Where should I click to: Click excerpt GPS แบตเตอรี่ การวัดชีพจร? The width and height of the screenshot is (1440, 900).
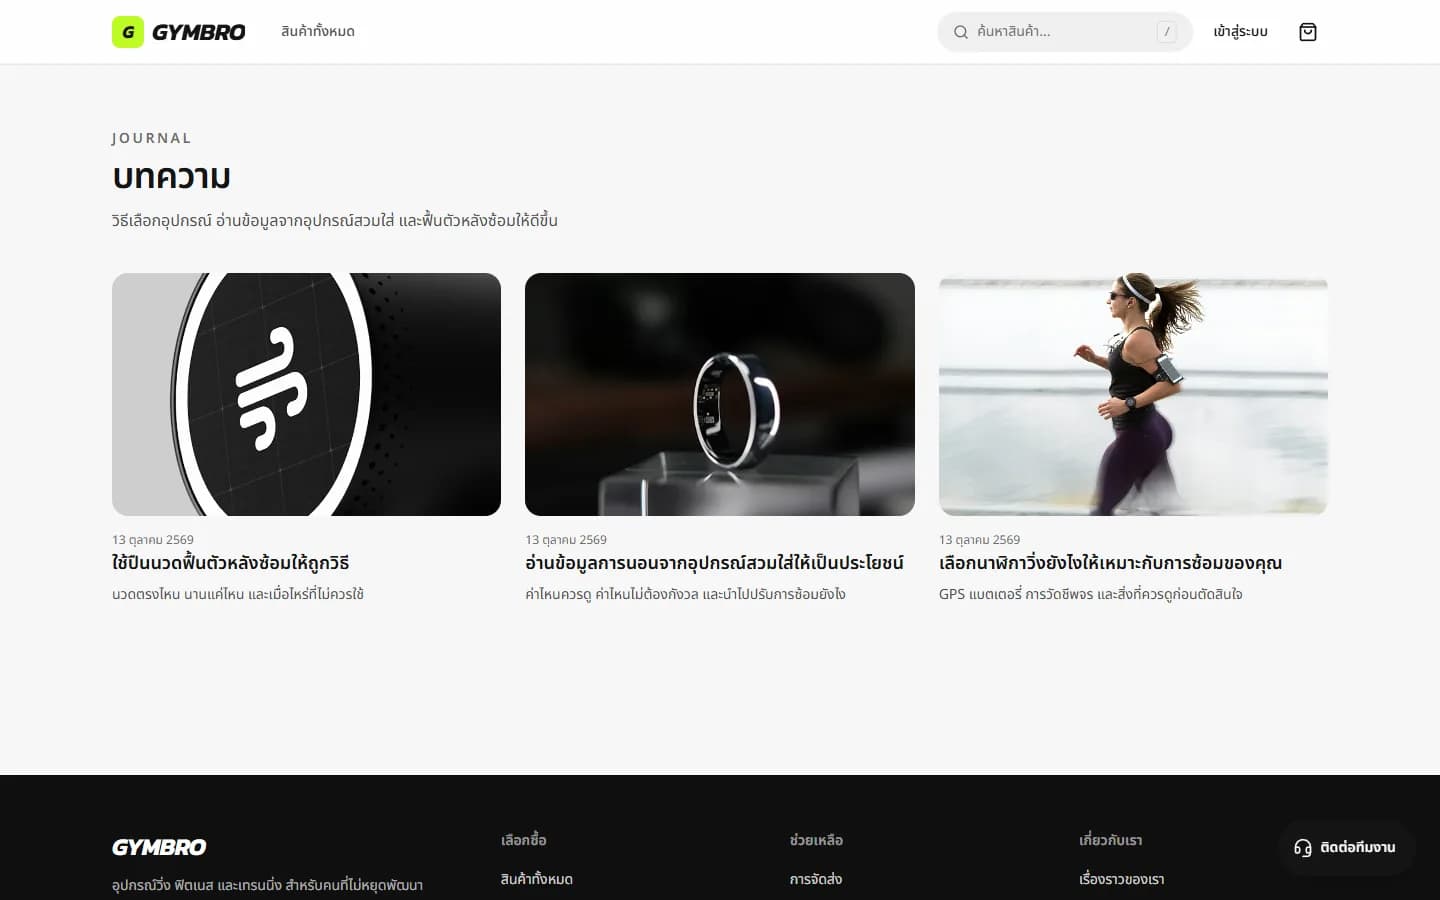click(x=1090, y=594)
